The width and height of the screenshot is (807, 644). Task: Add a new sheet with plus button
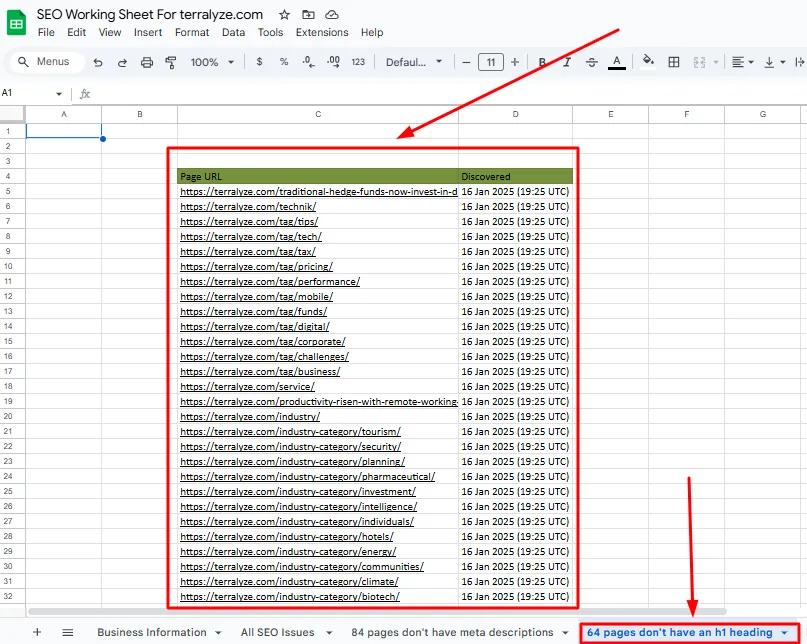pos(37,632)
